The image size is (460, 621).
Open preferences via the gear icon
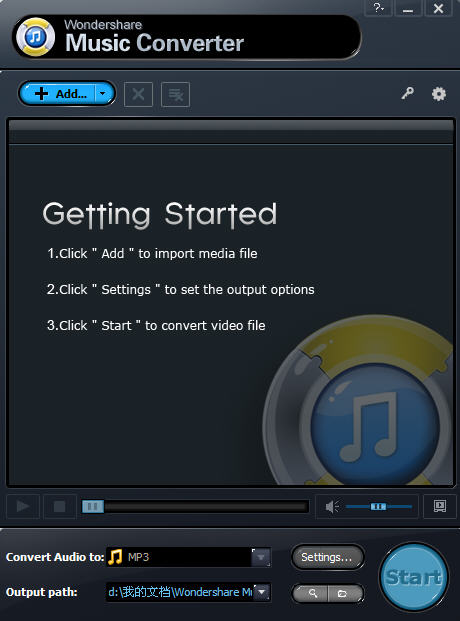[x=439, y=94]
